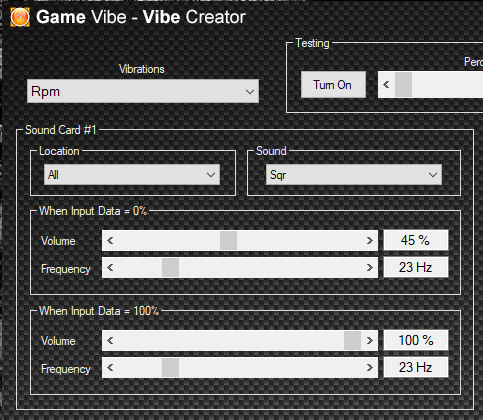
Task: Click the 0% Volume slider thumb
Action: (228, 240)
